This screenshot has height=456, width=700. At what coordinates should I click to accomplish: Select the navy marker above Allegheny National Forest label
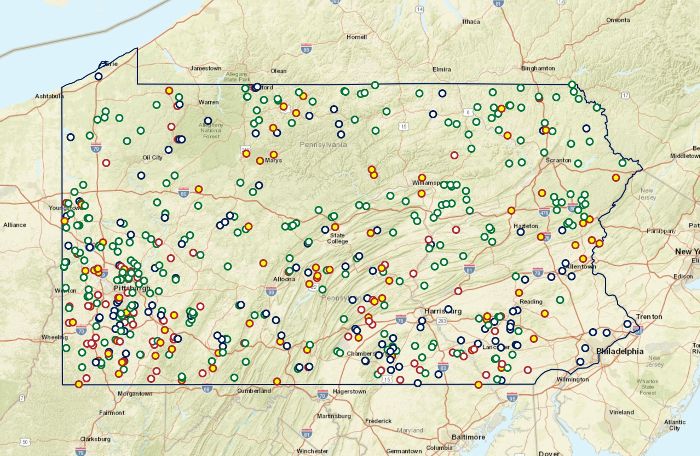coord(208,121)
